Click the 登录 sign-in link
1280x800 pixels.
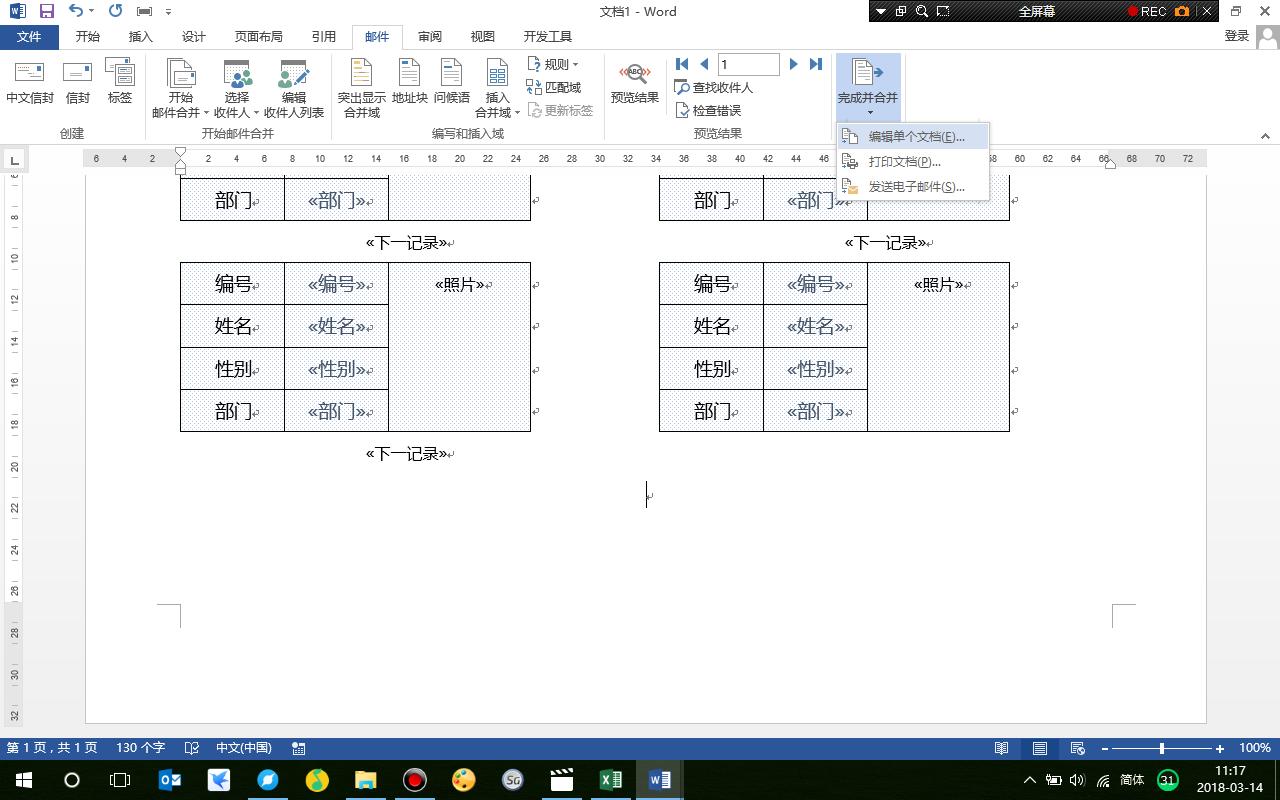(x=1236, y=34)
